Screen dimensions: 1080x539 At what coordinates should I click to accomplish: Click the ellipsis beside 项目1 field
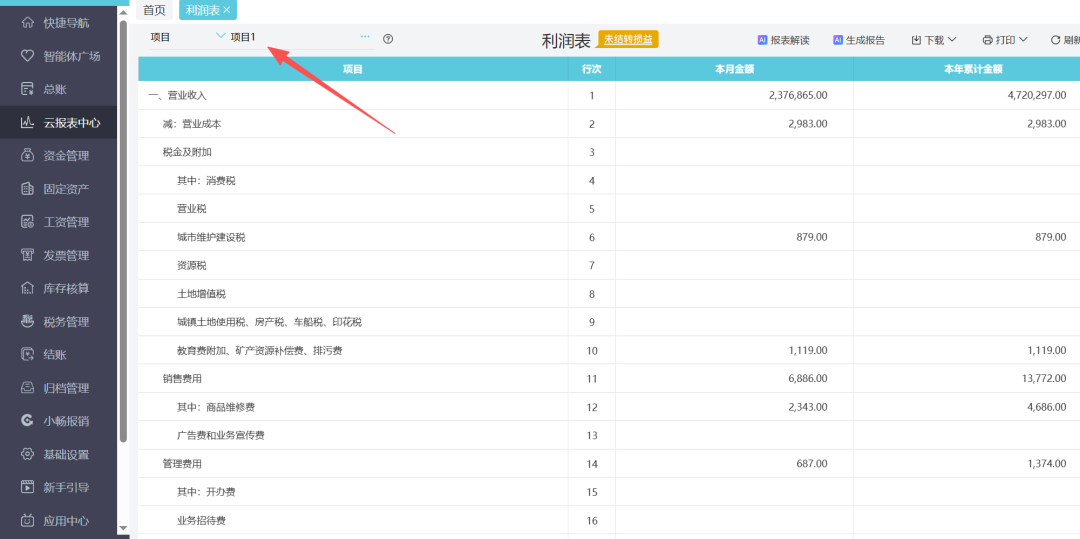pos(365,37)
